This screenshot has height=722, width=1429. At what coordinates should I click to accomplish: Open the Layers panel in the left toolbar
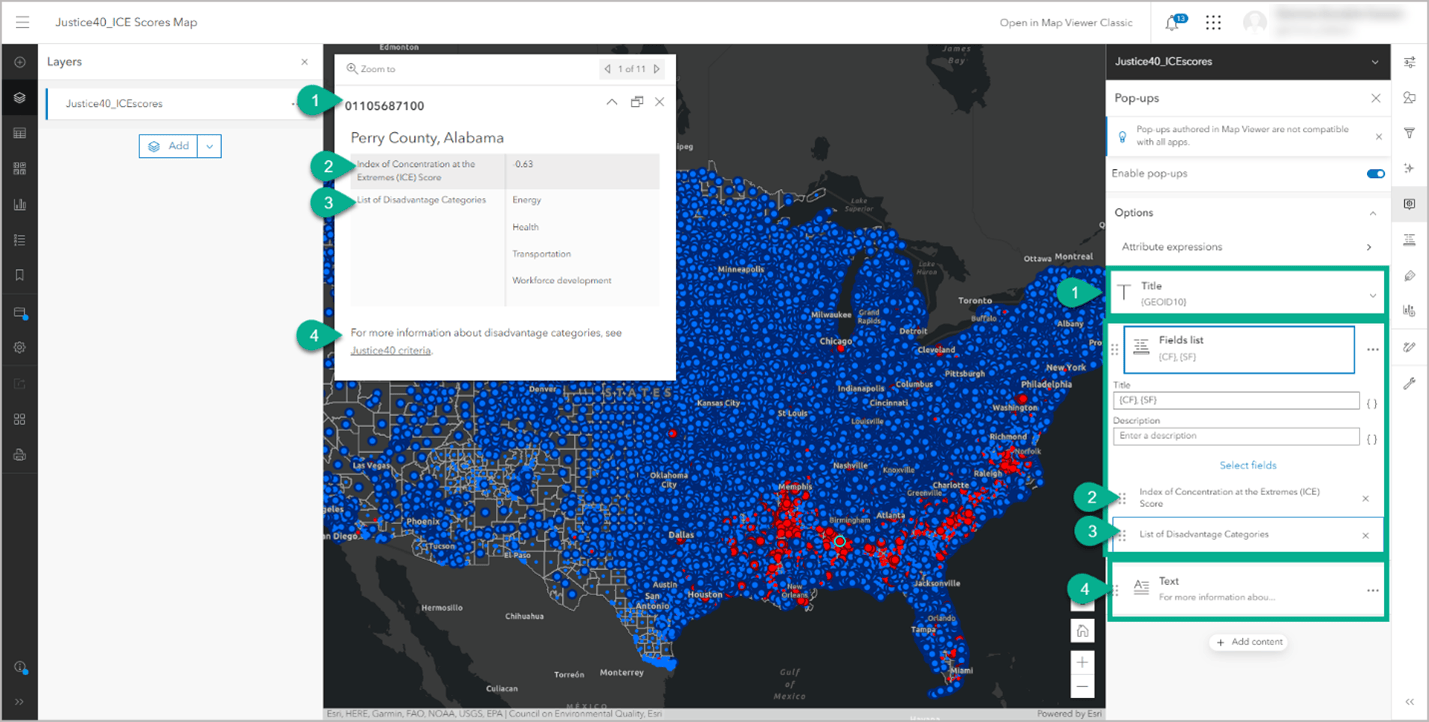pos(19,97)
